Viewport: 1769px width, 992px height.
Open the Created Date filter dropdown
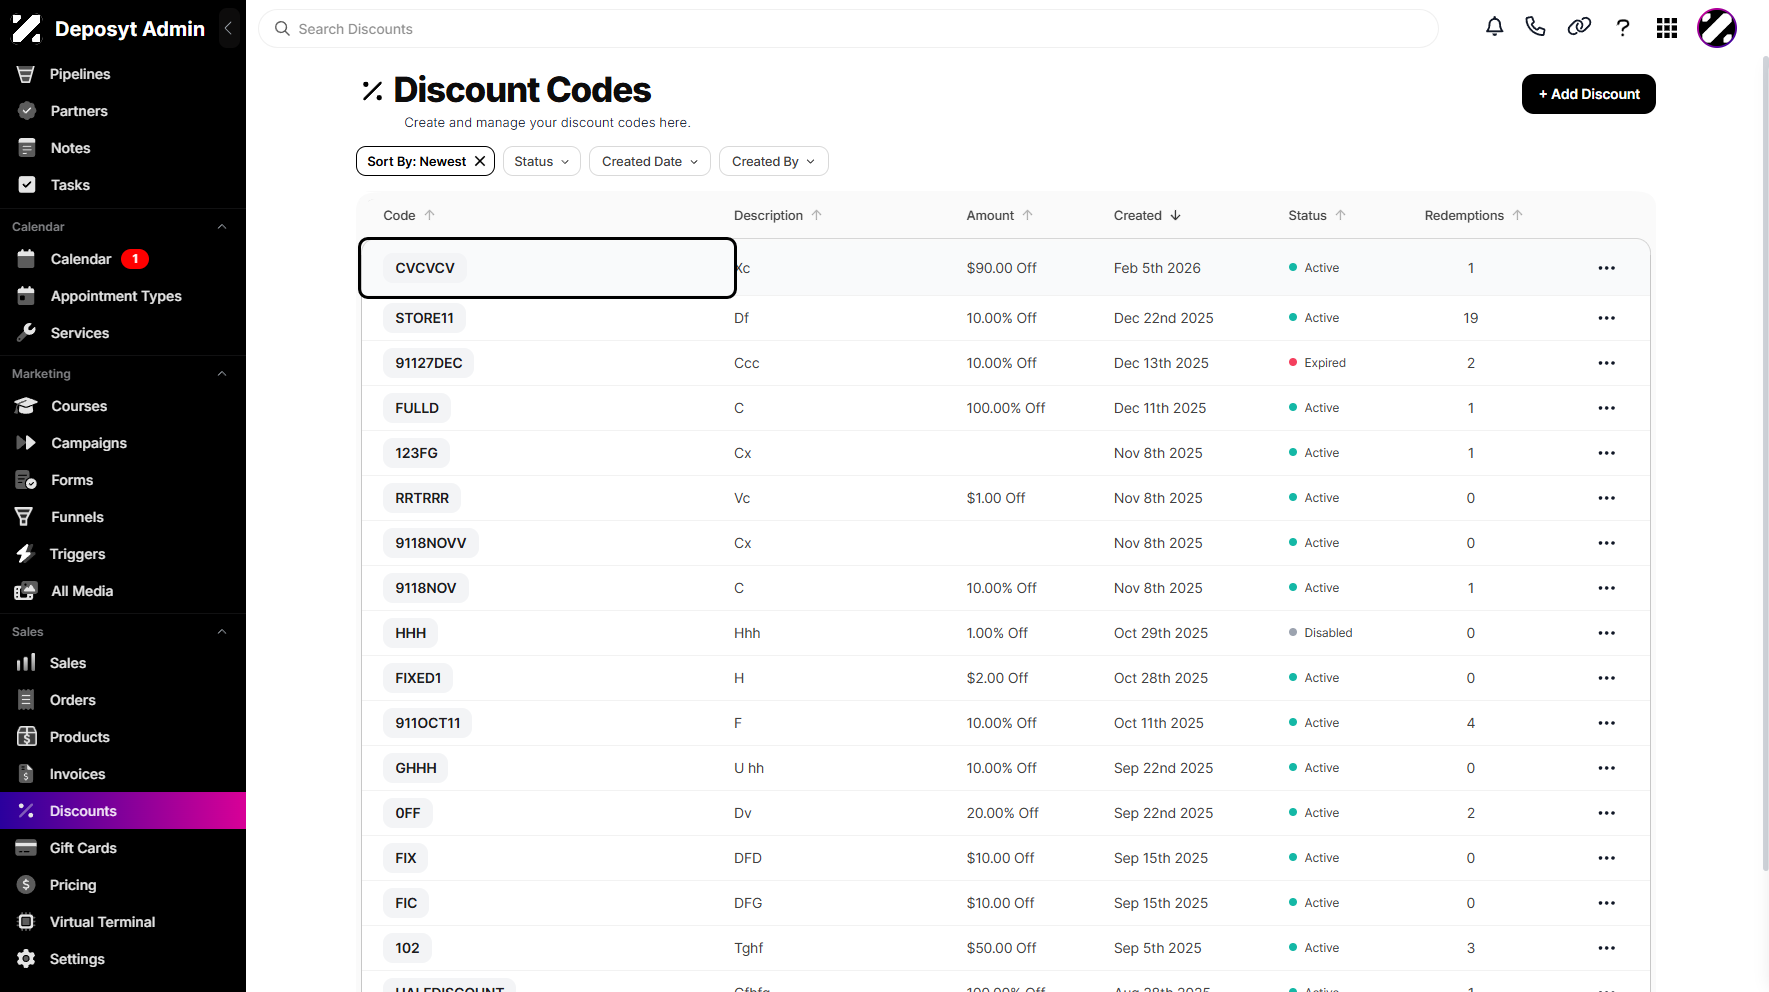[x=650, y=161]
